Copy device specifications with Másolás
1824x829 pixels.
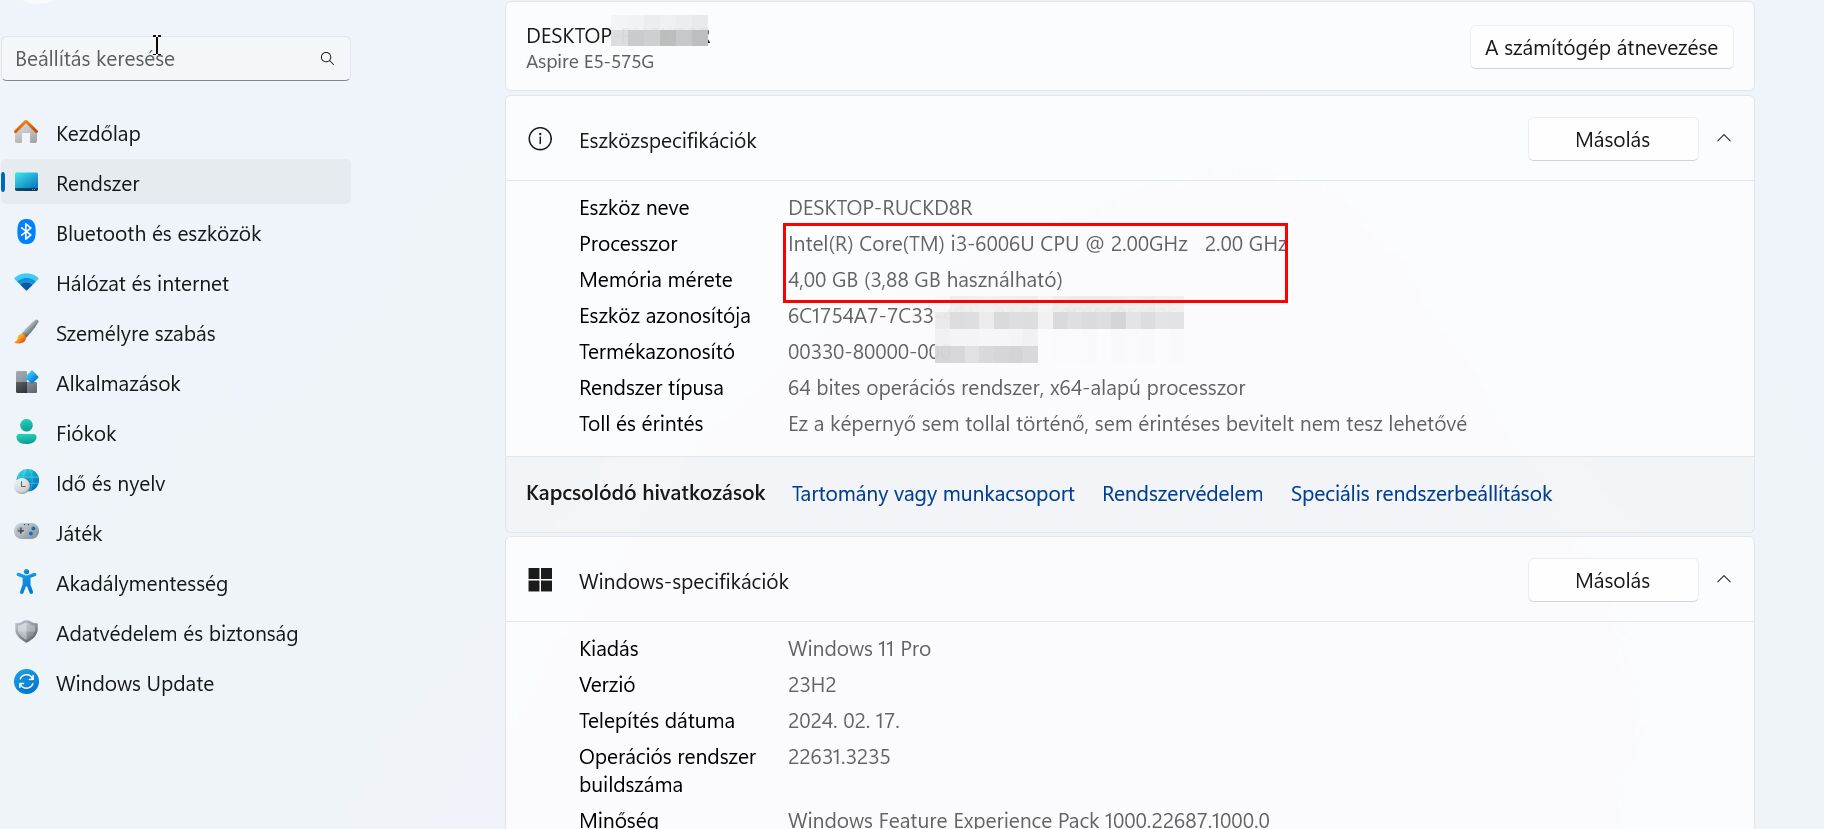tap(1612, 139)
